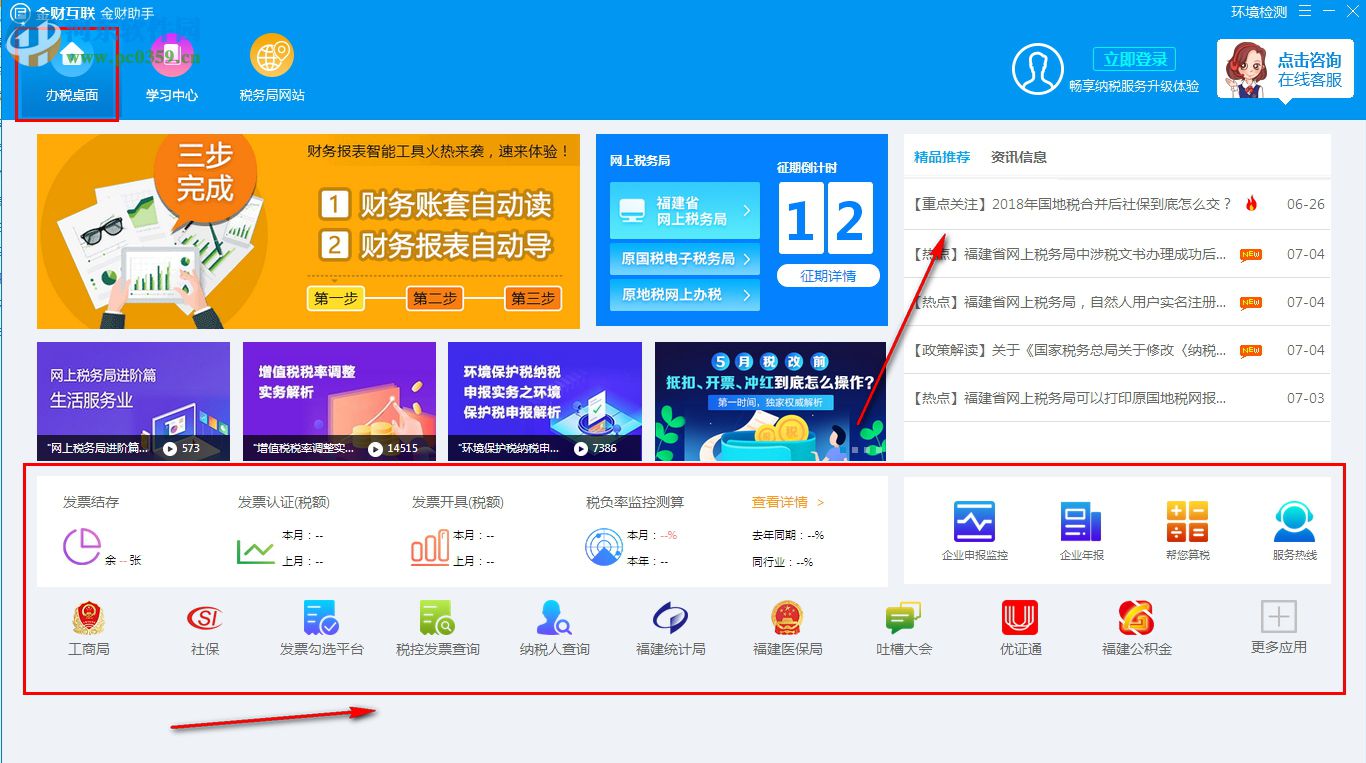Click the 征期详情 button
The width and height of the screenshot is (1366, 763).
pyautogui.click(x=828, y=276)
